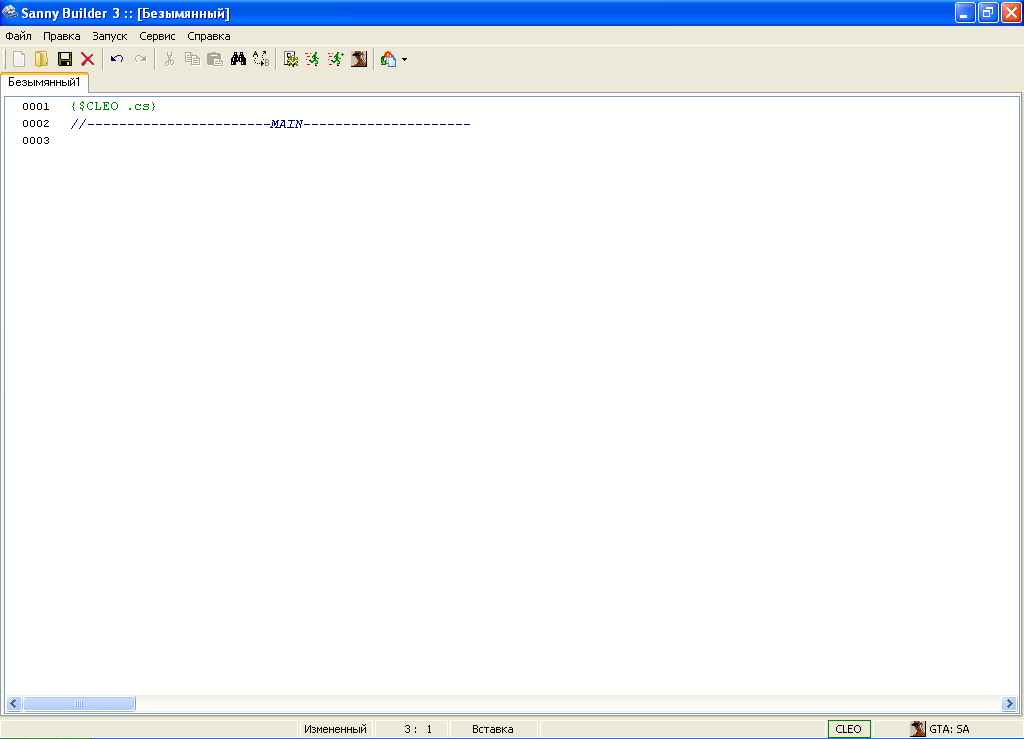Open the Файл menu
Image resolution: width=1024 pixels, height=739 pixels.
tap(18, 36)
